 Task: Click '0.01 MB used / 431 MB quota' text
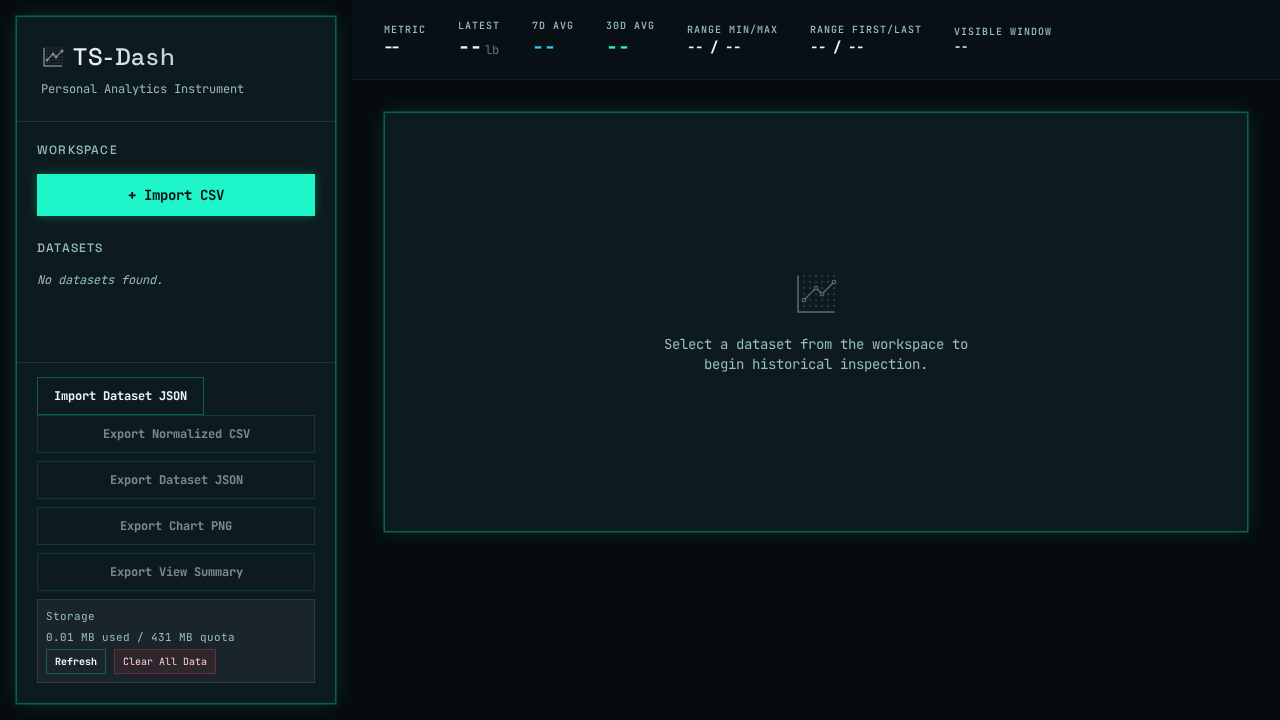tap(140, 637)
